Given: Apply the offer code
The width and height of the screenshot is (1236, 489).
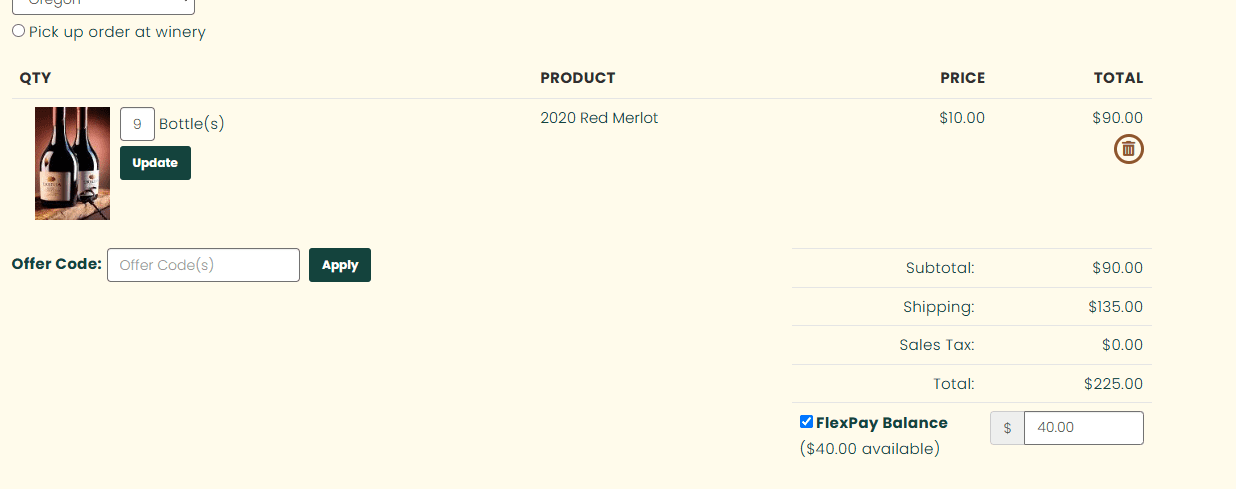Looking at the screenshot, I should pos(339,265).
